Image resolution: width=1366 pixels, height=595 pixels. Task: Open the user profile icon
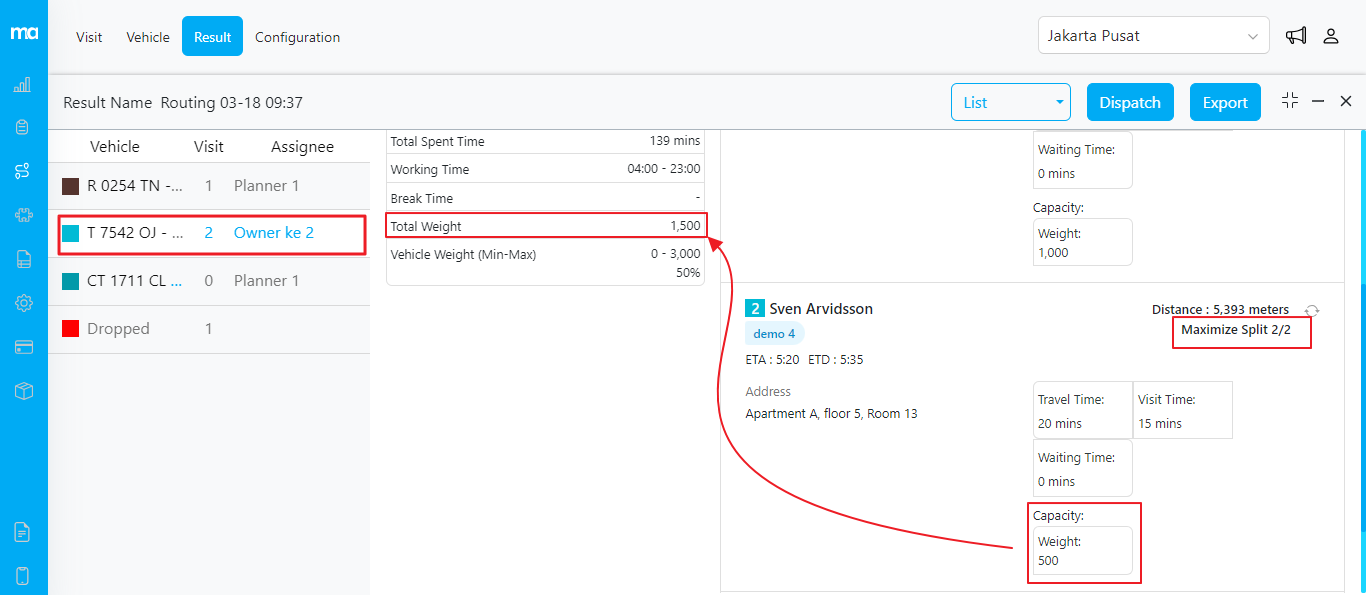point(1331,36)
